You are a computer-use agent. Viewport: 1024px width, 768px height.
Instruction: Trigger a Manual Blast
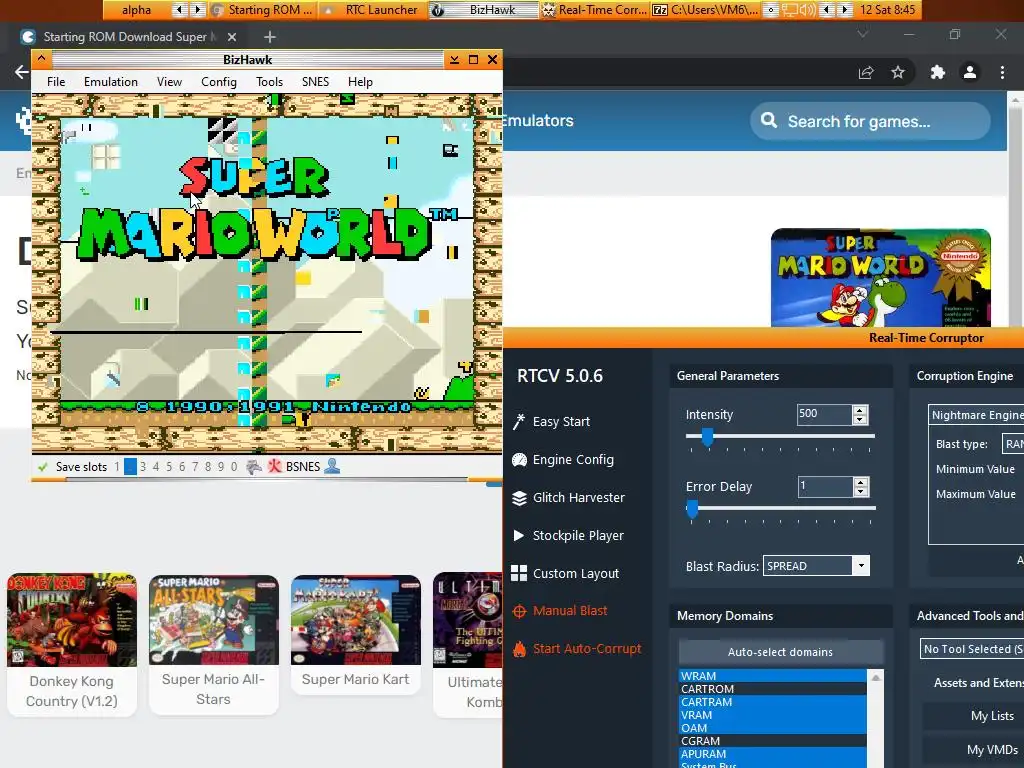point(561,611)
